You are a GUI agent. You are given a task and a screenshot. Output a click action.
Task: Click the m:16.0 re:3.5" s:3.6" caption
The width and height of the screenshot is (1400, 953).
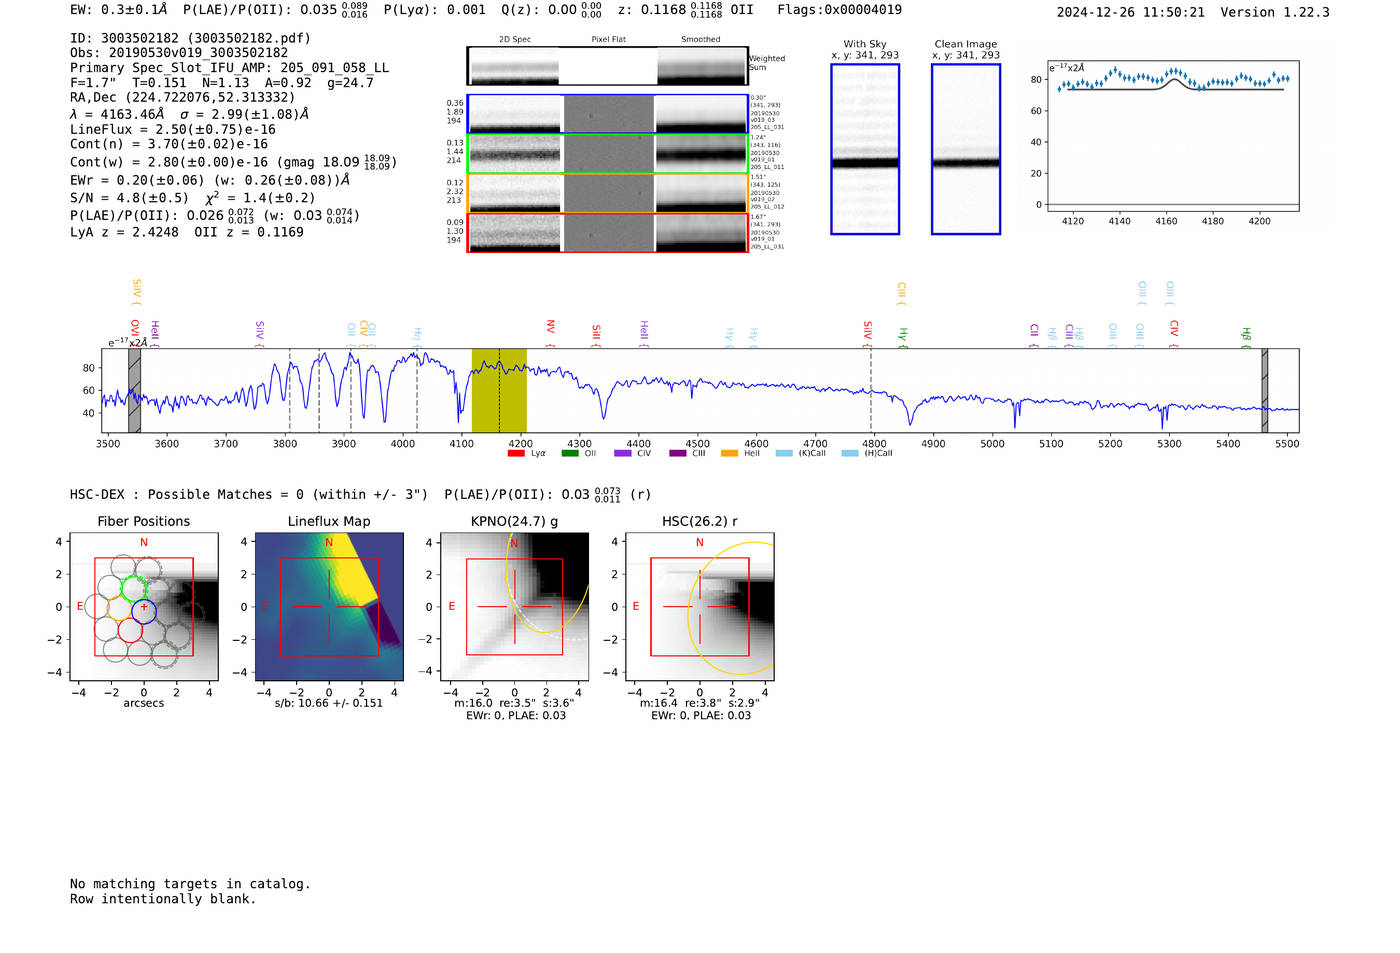(514, 703)
